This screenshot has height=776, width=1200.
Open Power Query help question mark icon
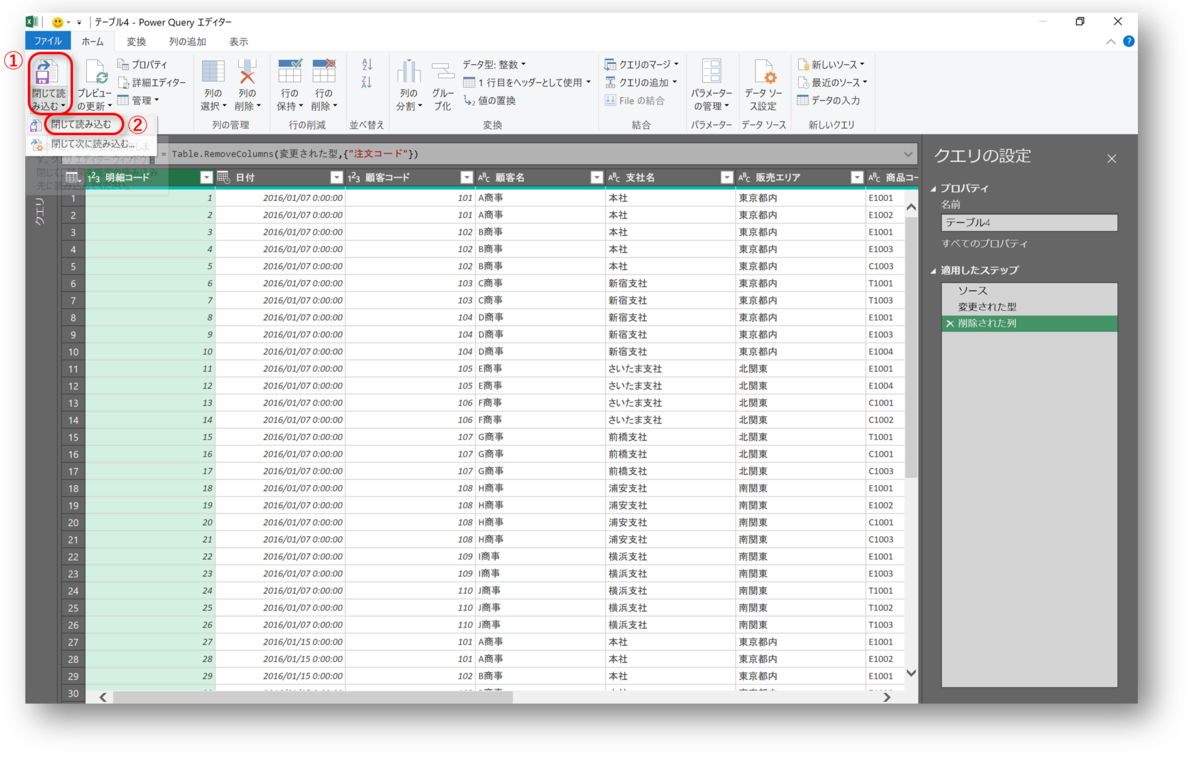1128,42
